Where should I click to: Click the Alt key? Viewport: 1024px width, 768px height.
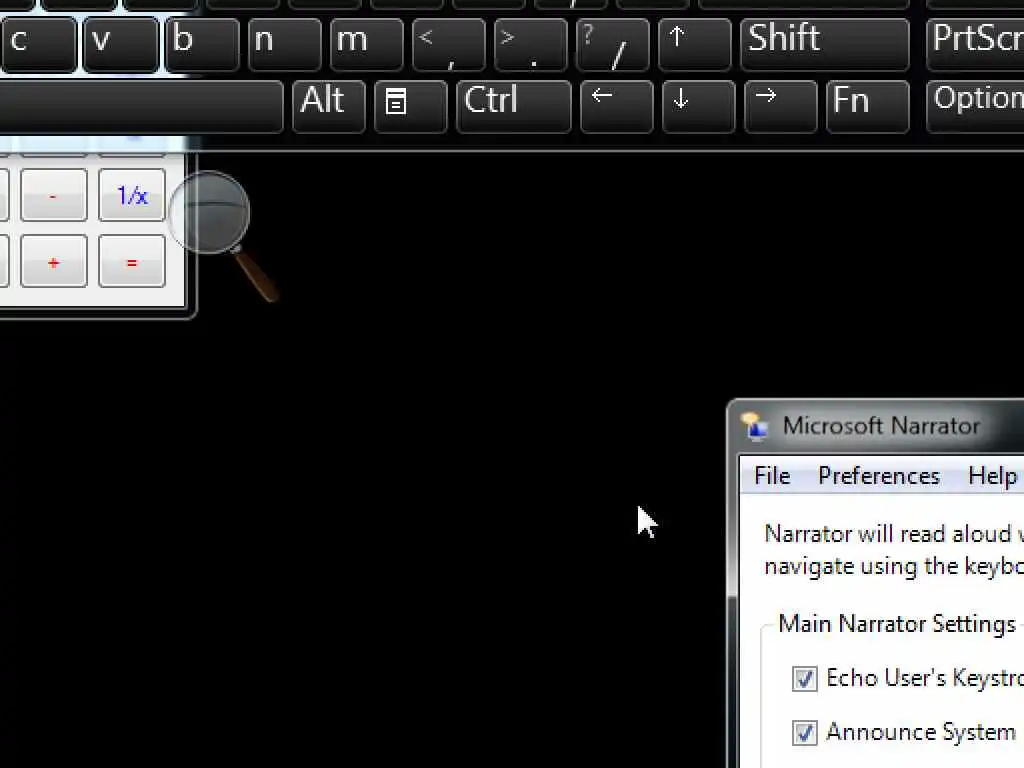329,106
